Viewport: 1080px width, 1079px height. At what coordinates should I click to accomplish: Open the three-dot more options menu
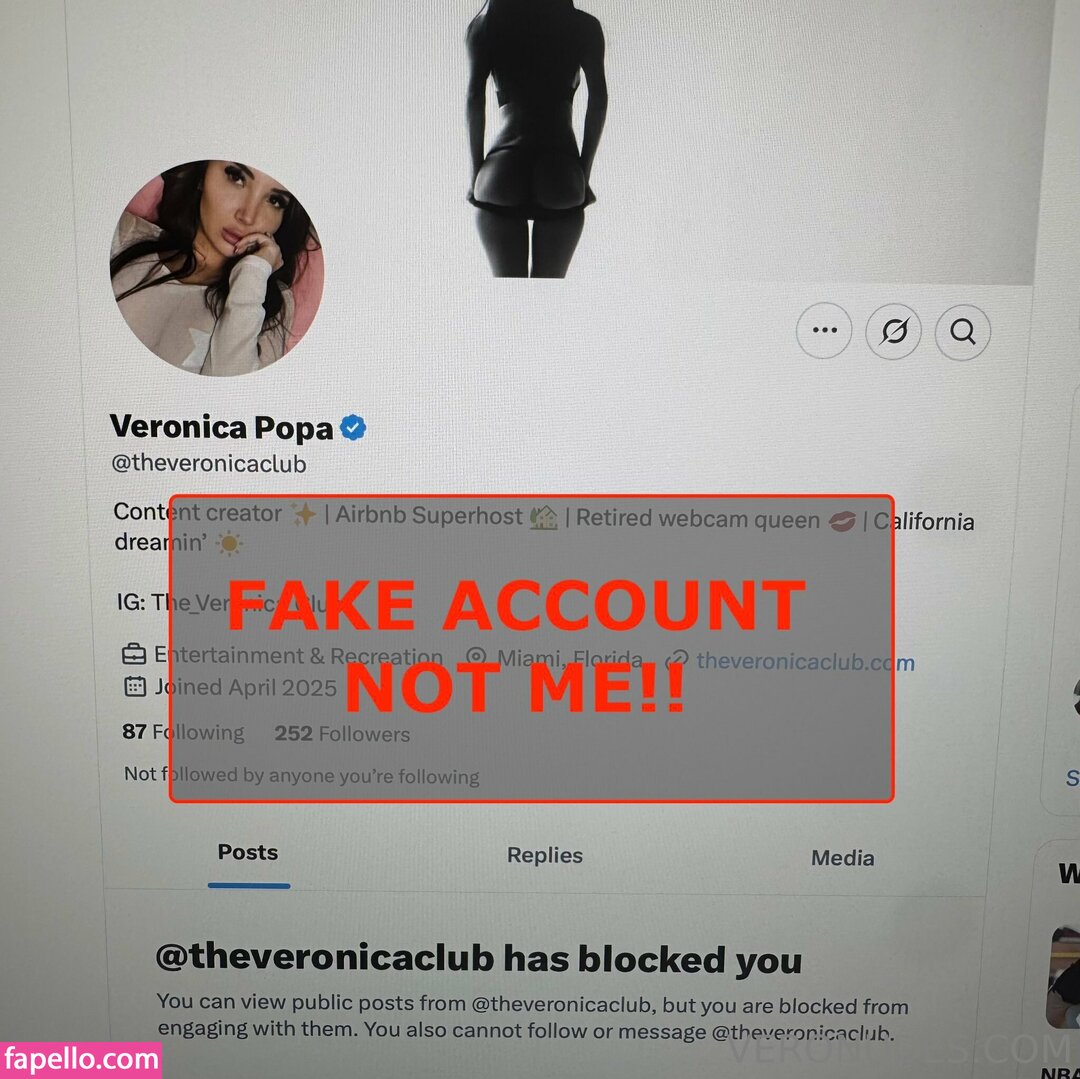(x=824, y=331)
